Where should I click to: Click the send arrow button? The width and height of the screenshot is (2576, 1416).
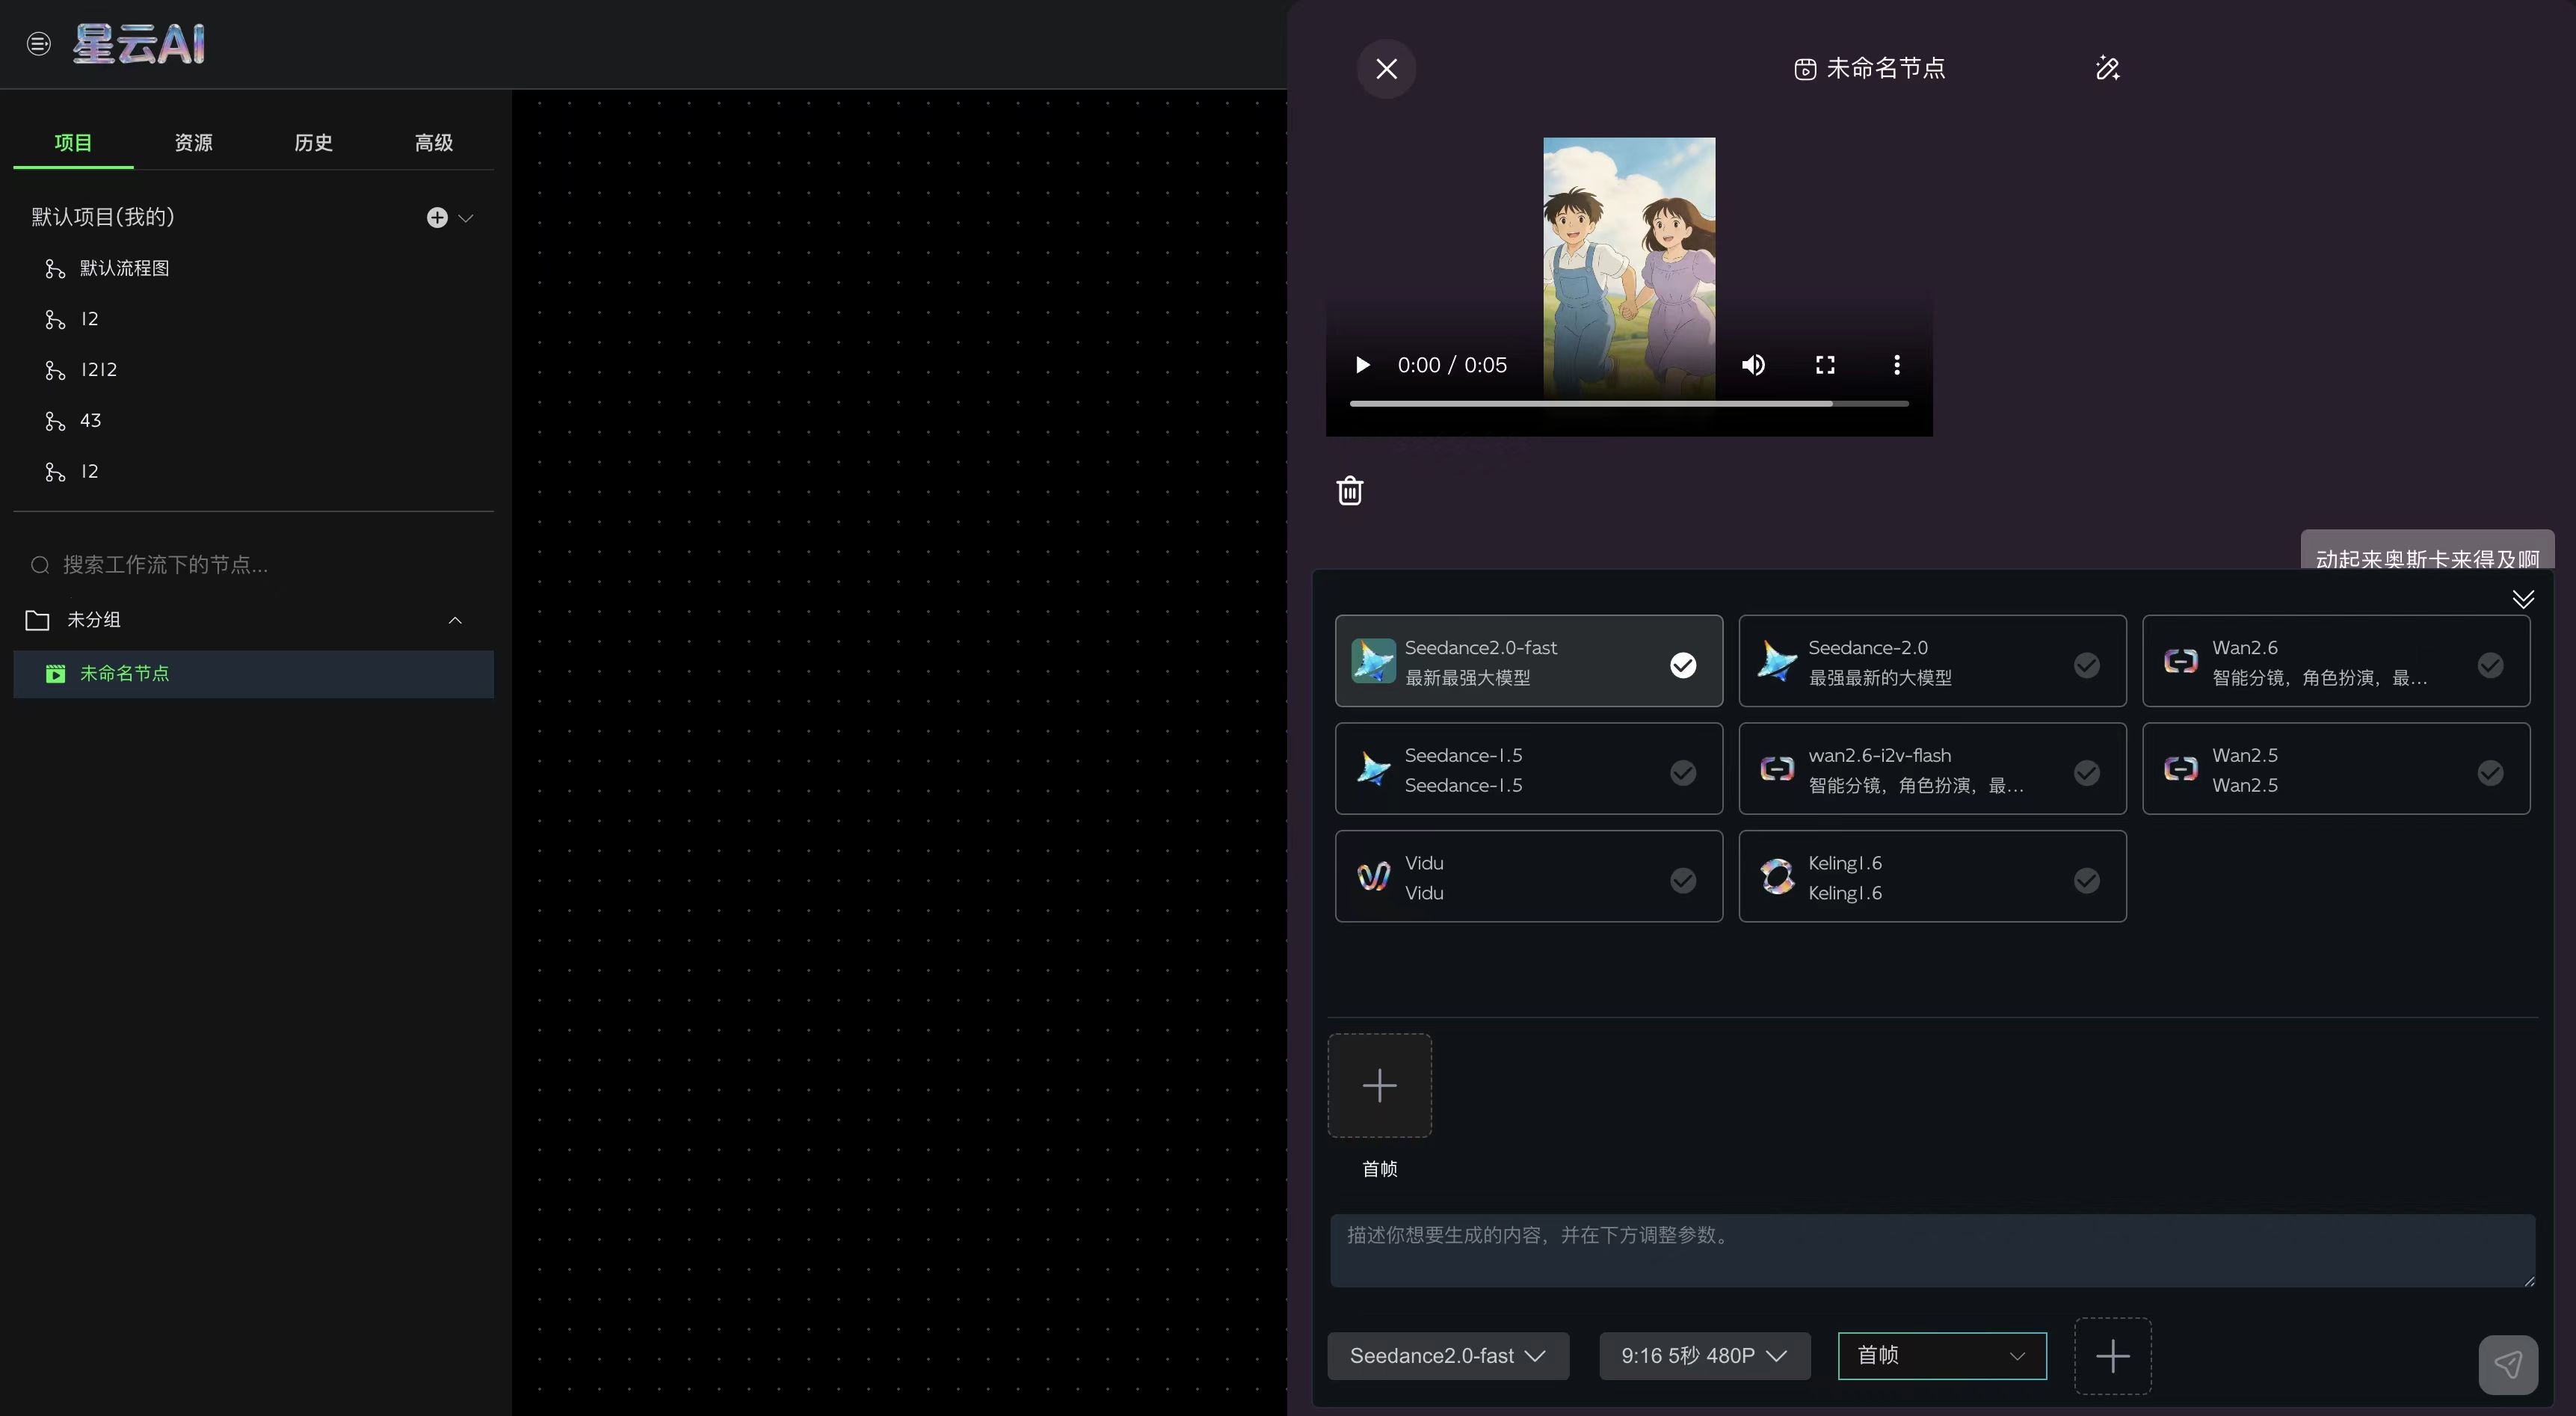click(x=2507, y=1364)
